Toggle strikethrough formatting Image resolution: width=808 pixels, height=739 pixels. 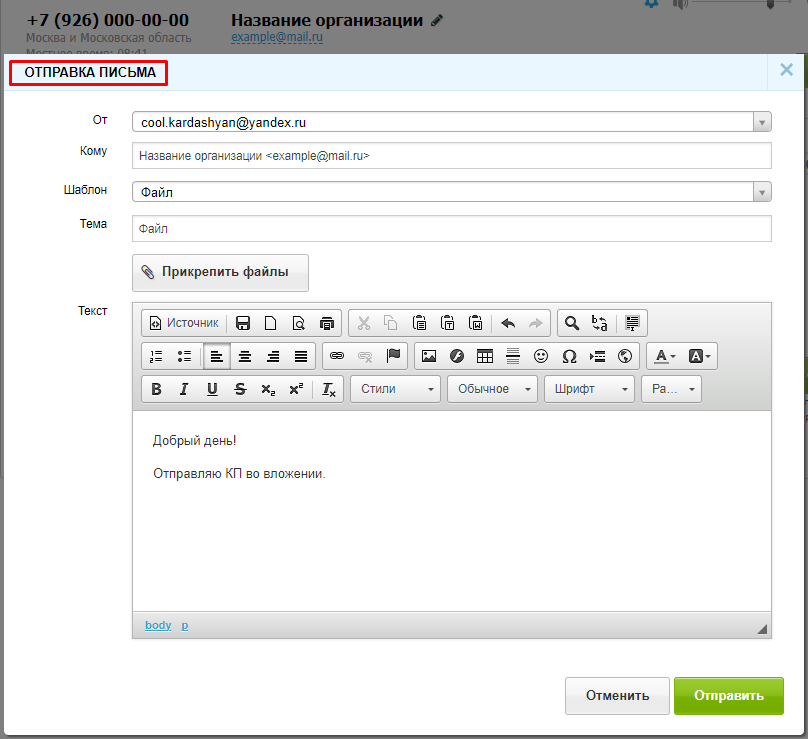pyautogui.click(x=240, y=389)
